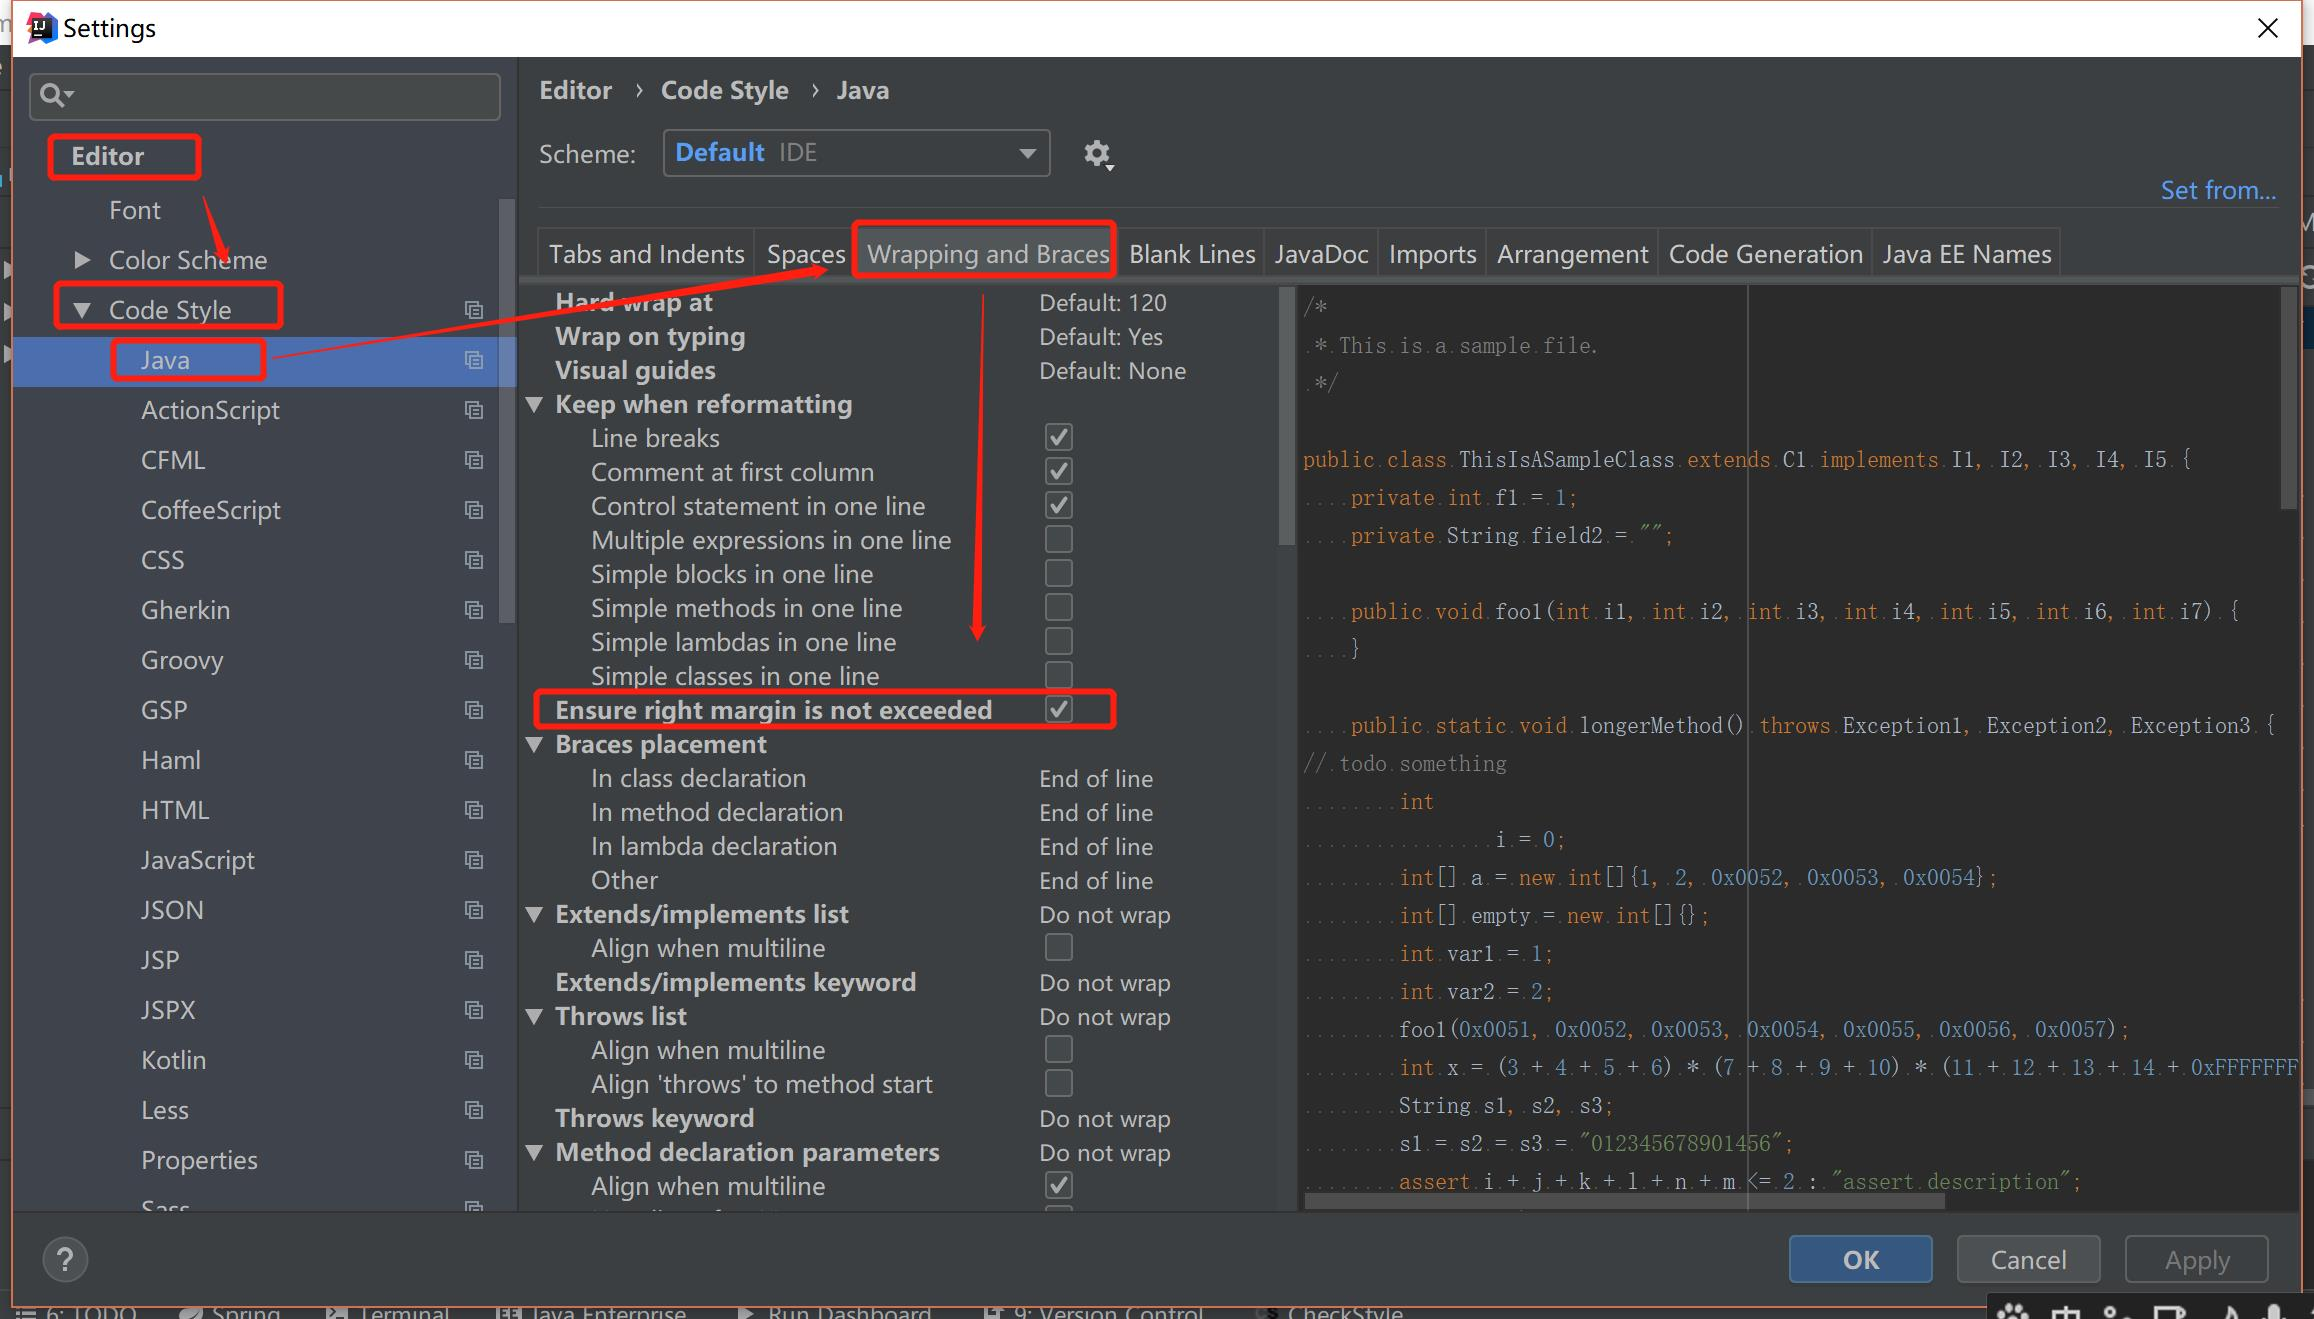The image size is (2314, 1319).
Task: Click the scheme gear settings icon
Action: 1097,154
